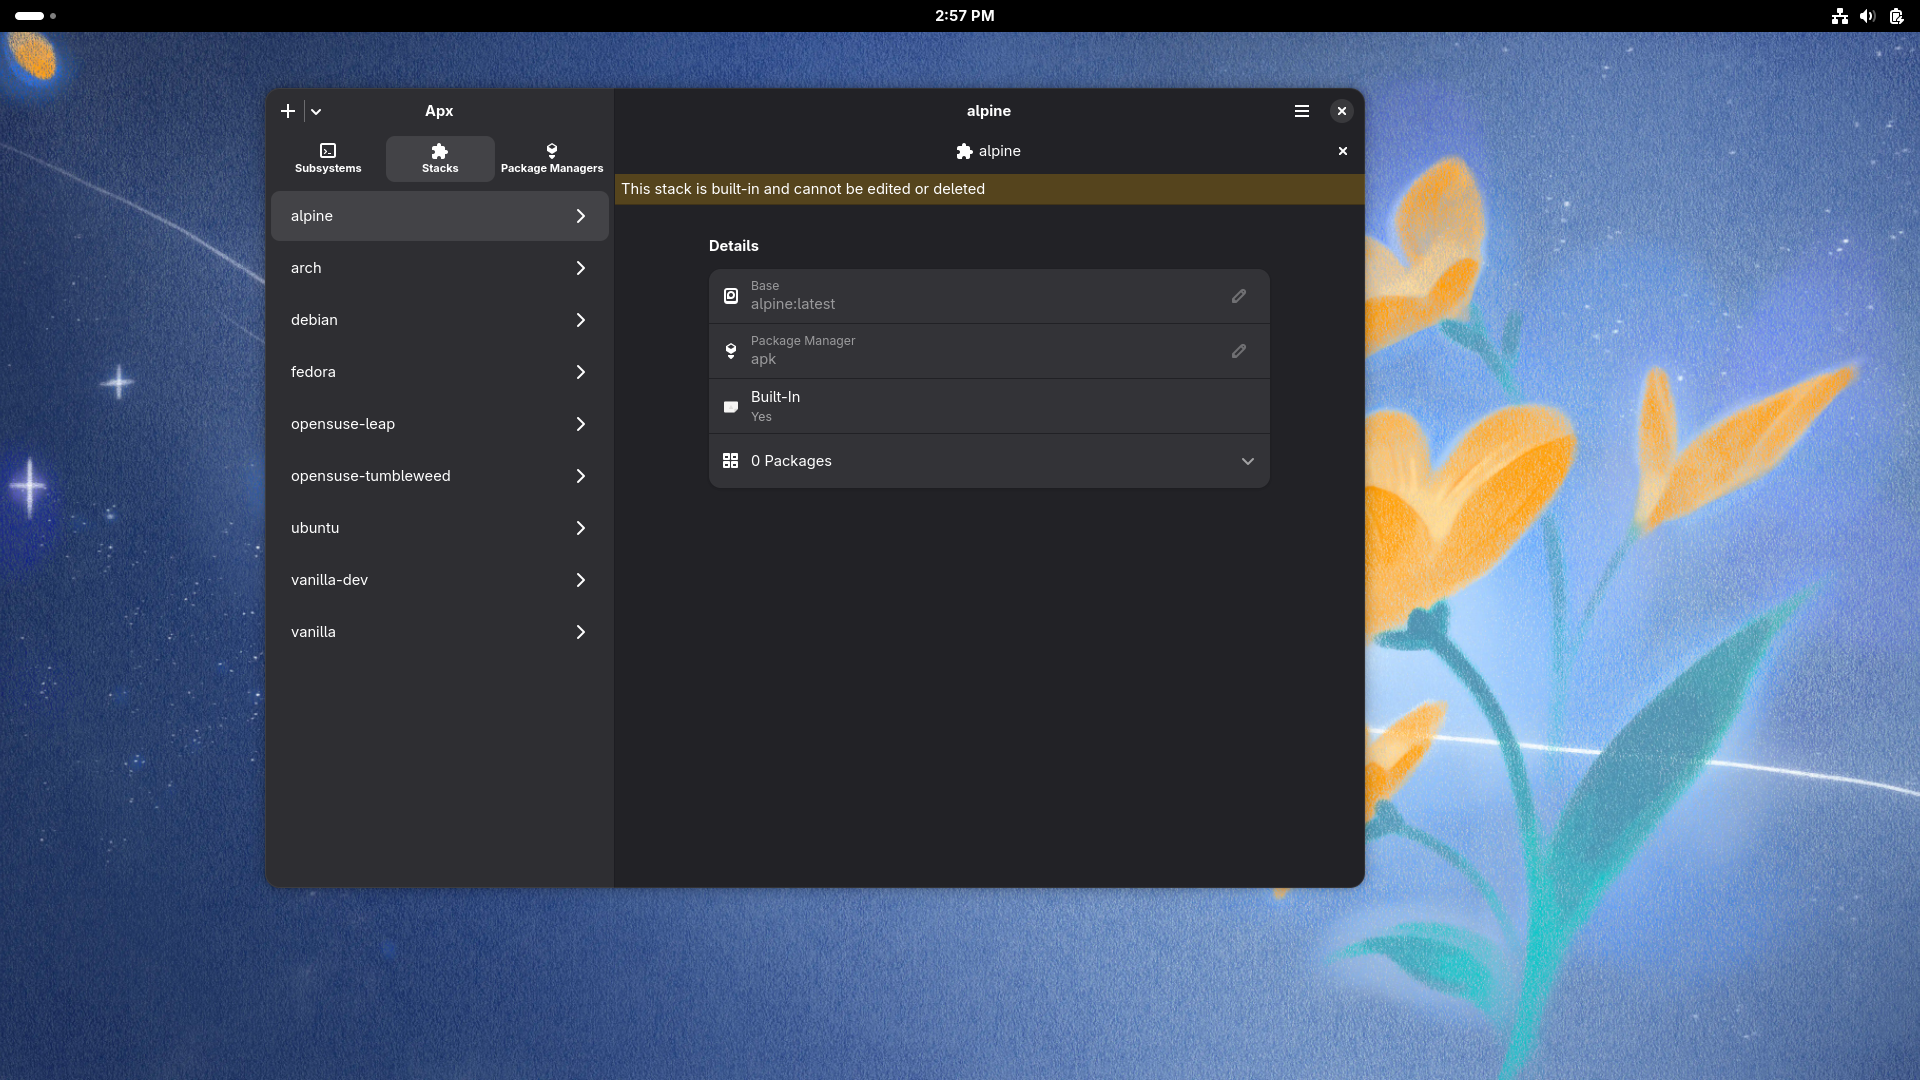Click the built-in stack warning banner
This screenshot has width=1920, height=1080.
click(989, 189)
